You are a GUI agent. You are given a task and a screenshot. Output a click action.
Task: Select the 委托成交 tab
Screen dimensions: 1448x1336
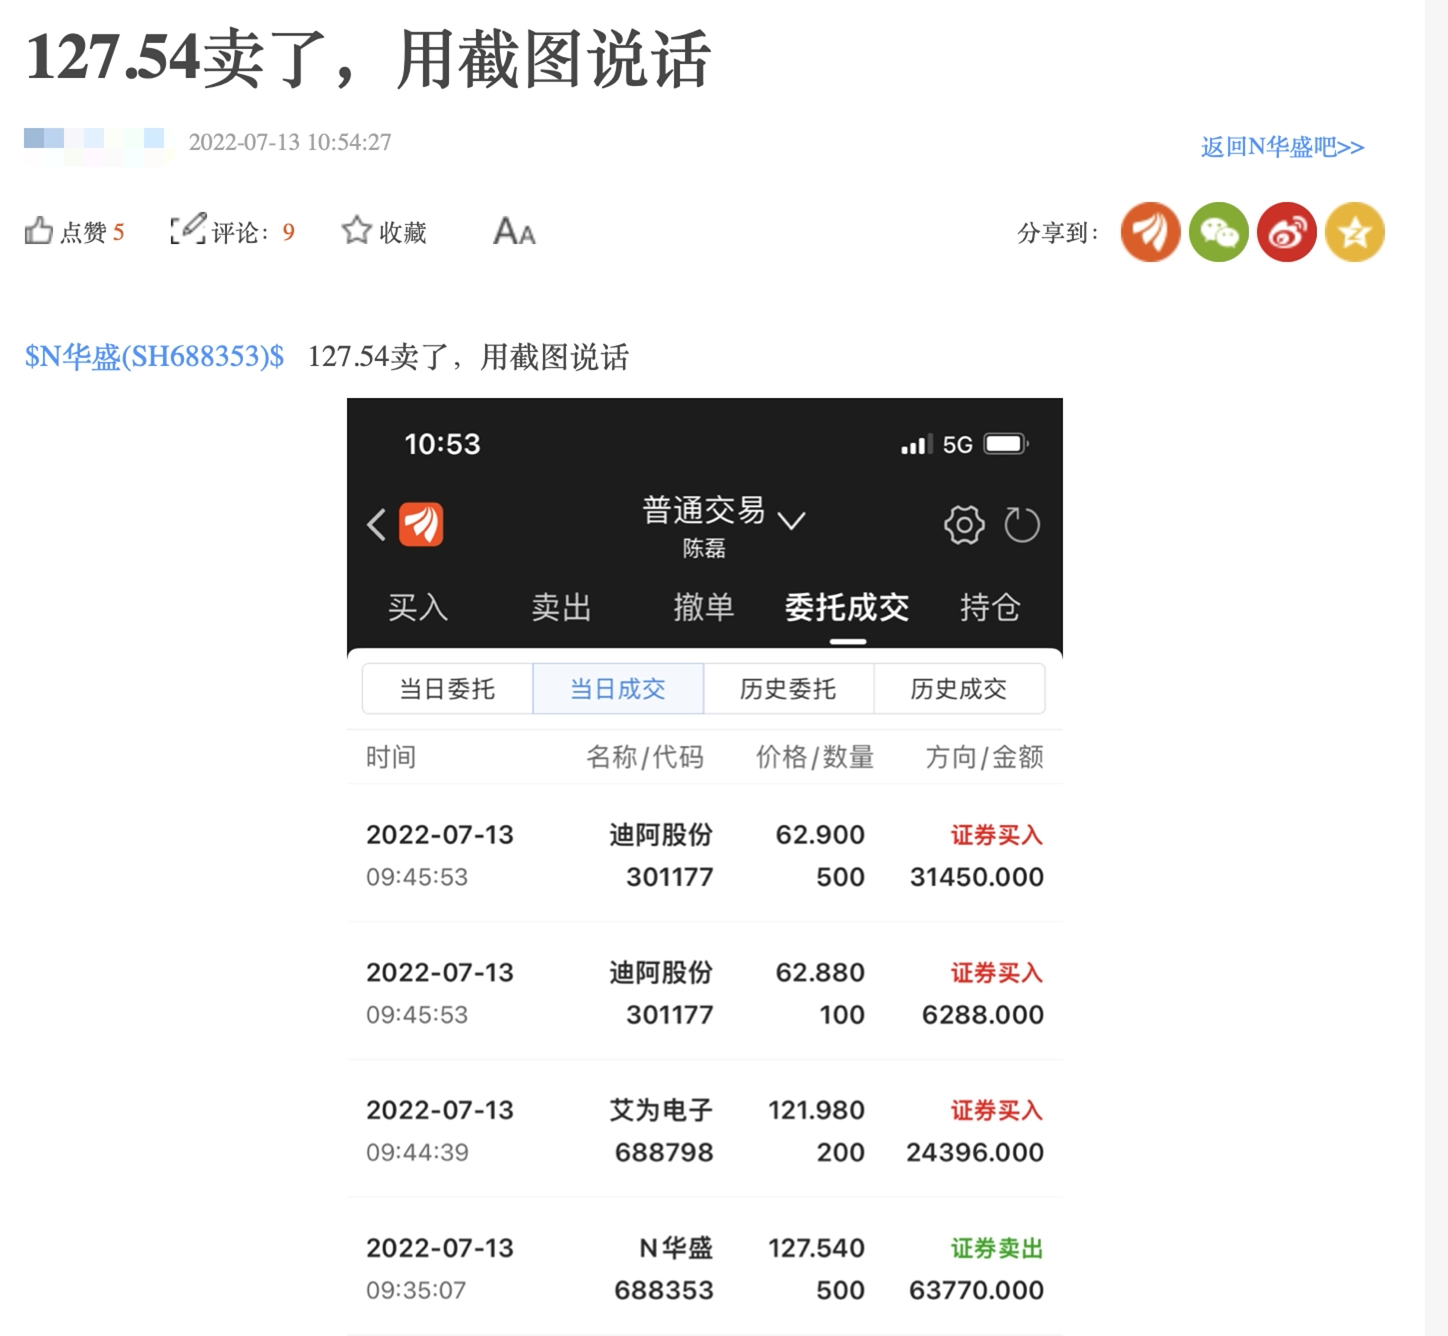(x=847, y=607)
